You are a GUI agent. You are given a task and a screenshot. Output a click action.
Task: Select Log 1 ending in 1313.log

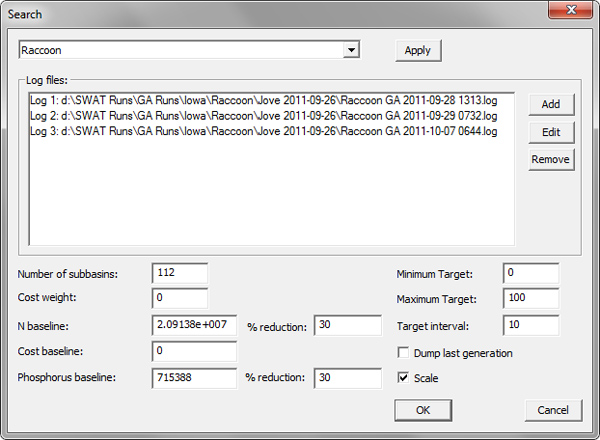click(264, 101)
